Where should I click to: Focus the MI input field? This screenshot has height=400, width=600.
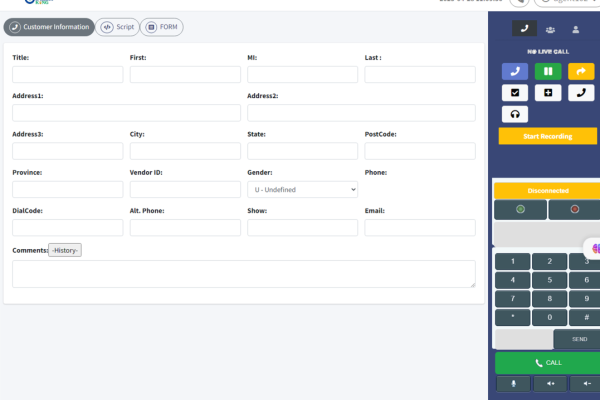302,75
